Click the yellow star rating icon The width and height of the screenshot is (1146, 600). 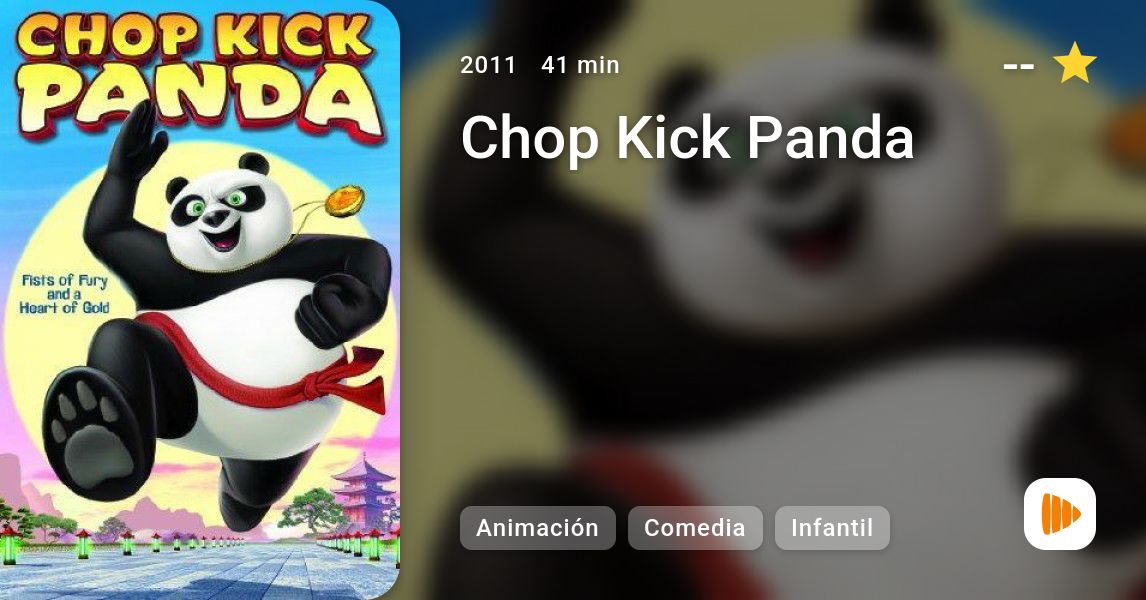click(x=1074, y=64)
